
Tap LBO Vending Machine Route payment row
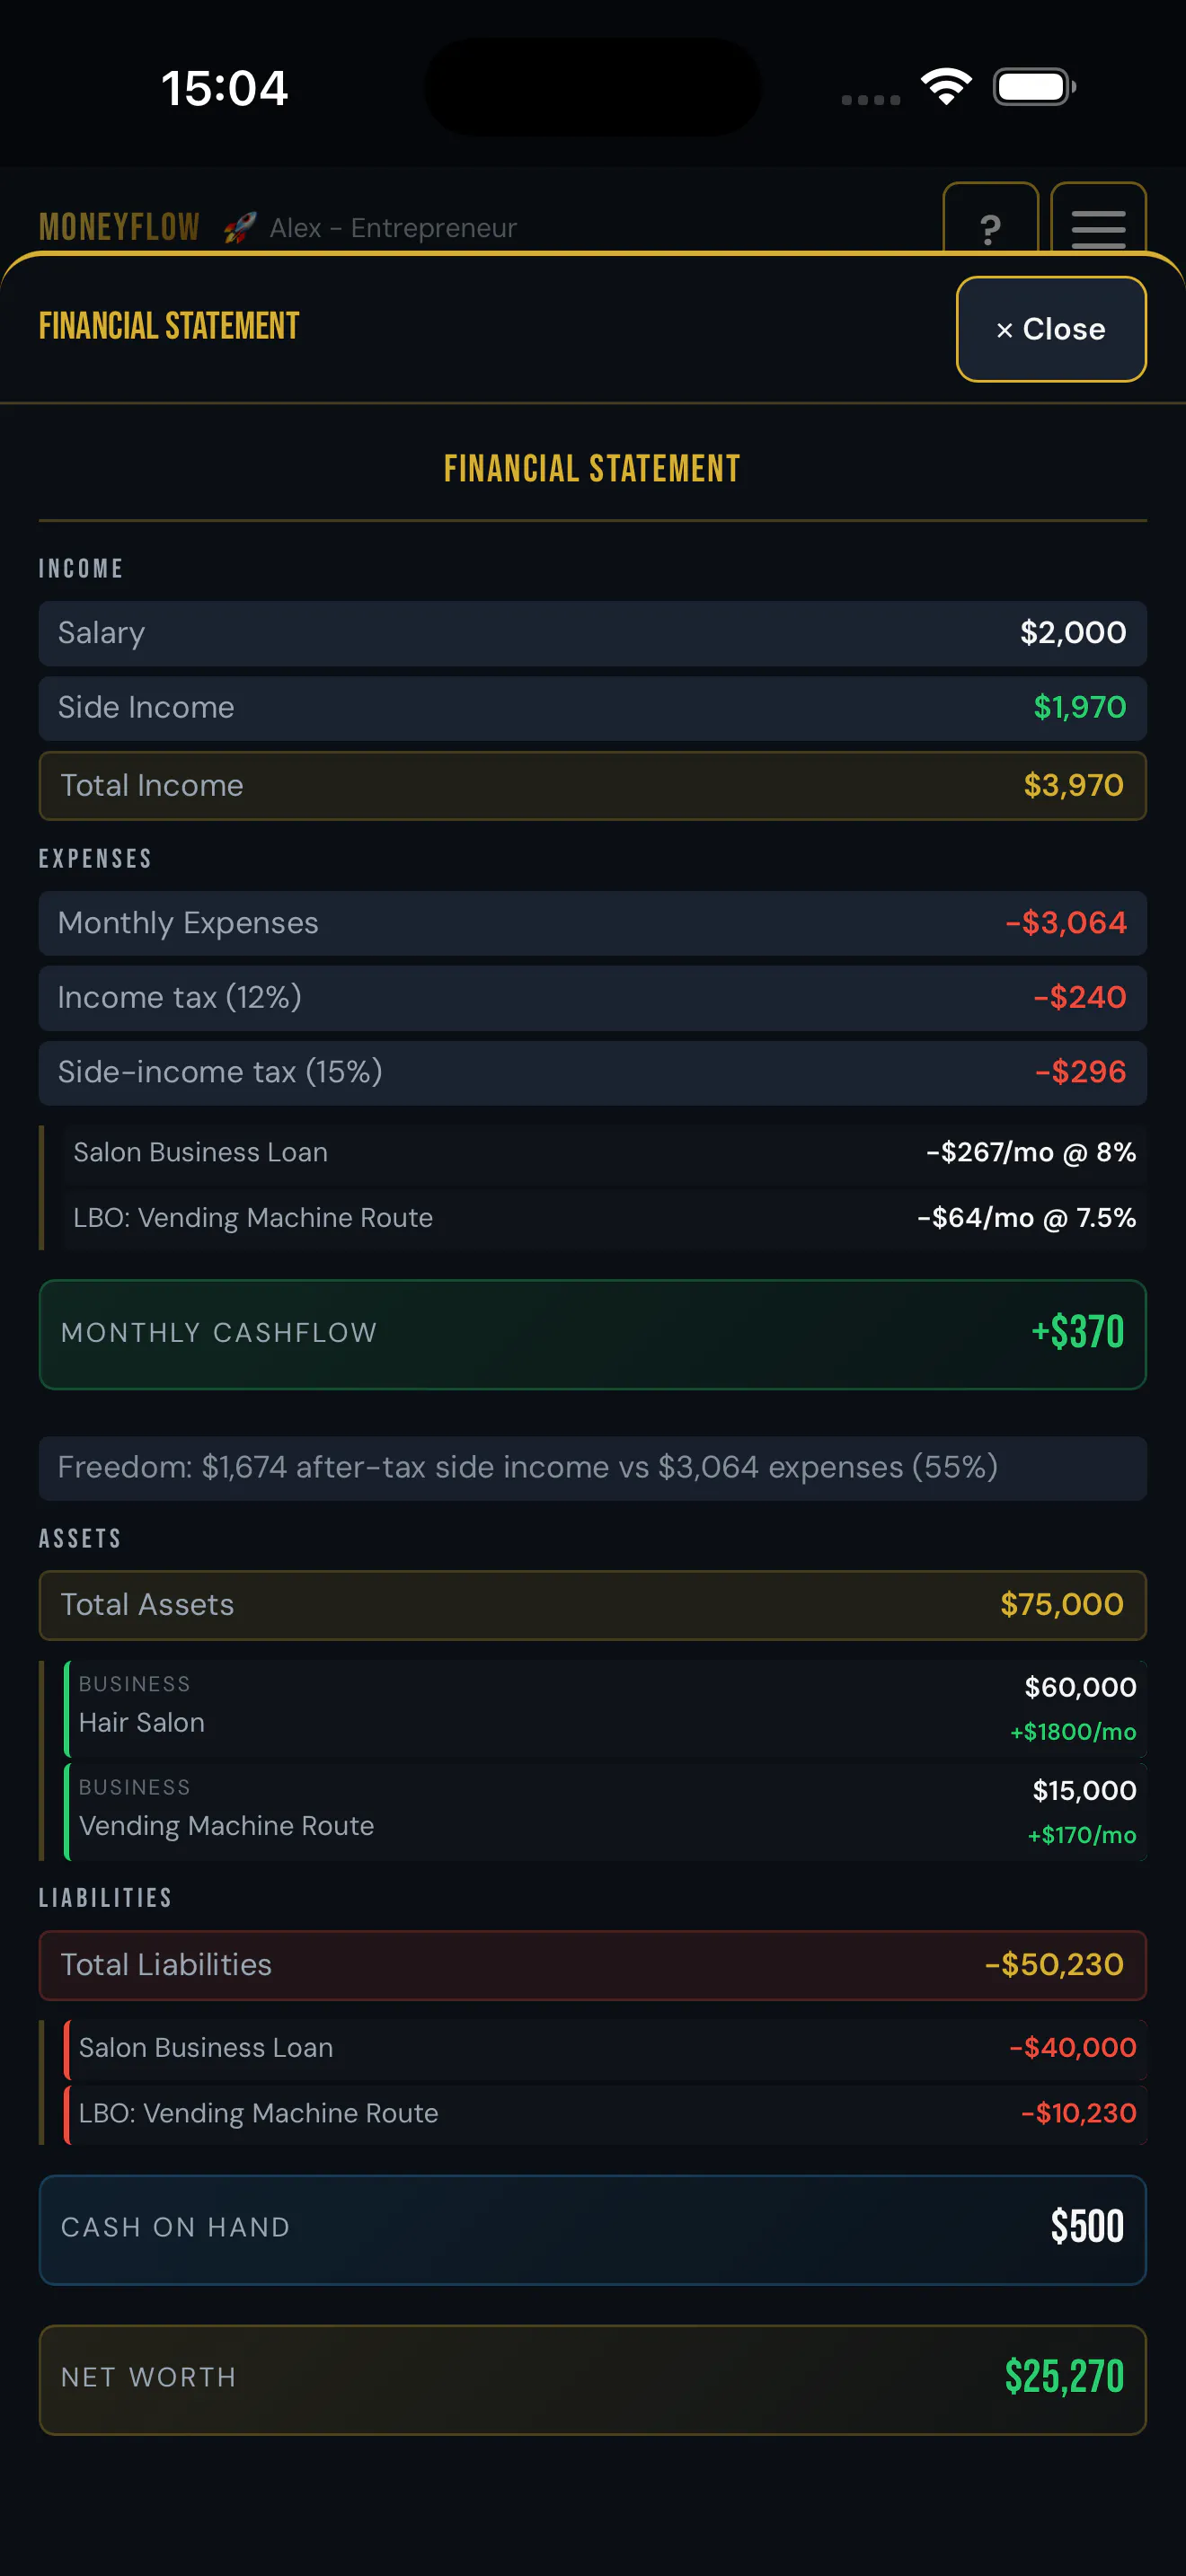click(604, 1218)
